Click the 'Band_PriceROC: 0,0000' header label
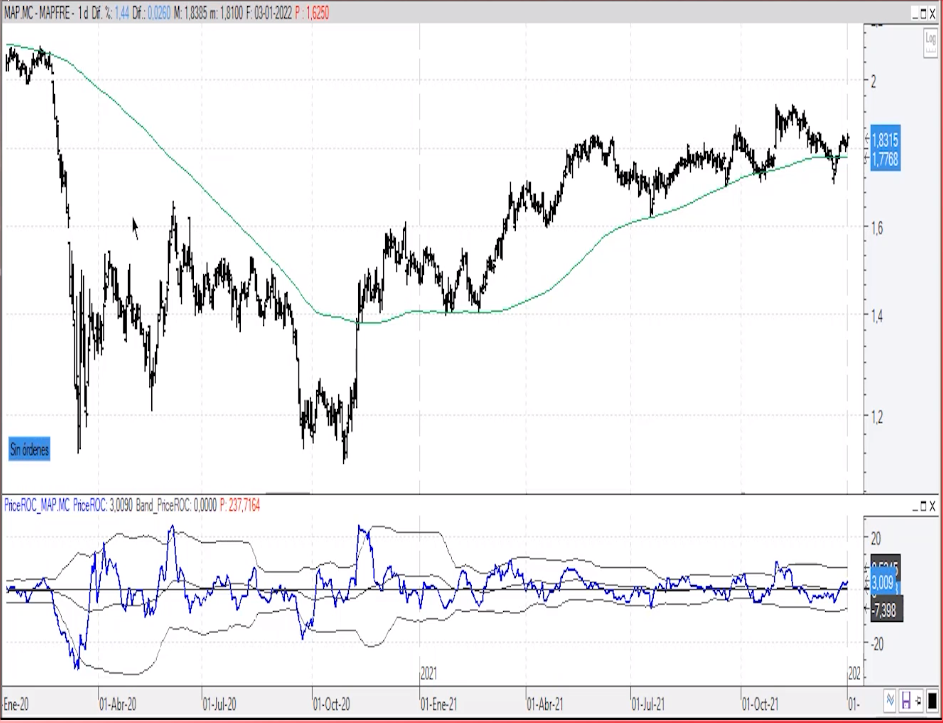 click(176, 506)
